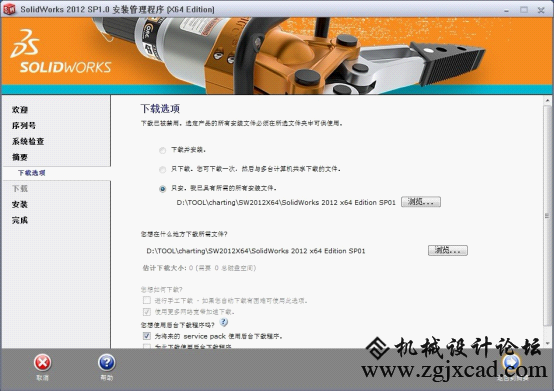Click the 下载选项 page heading
The image size is (554, 391).
coord(160,108)
